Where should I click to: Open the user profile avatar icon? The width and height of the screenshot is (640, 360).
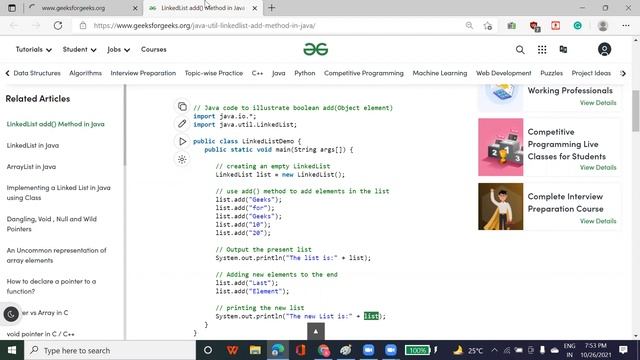[x=604, y=49]
